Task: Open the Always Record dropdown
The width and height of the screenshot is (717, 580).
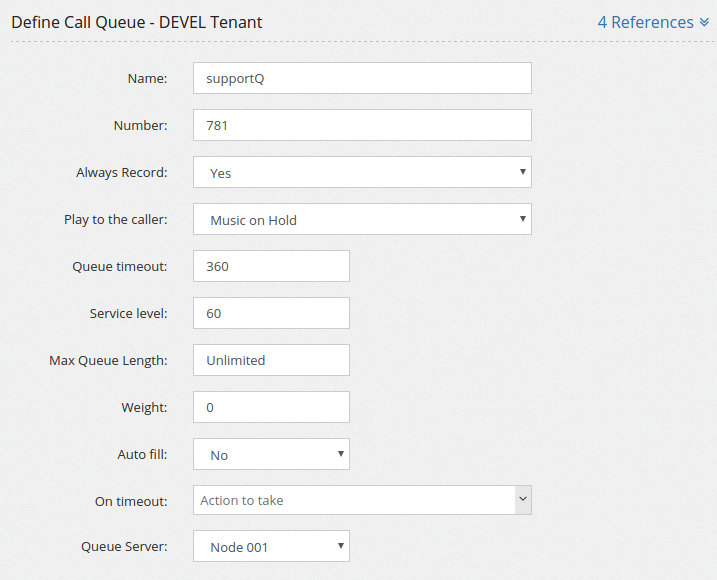Action: tap(362, 172)
